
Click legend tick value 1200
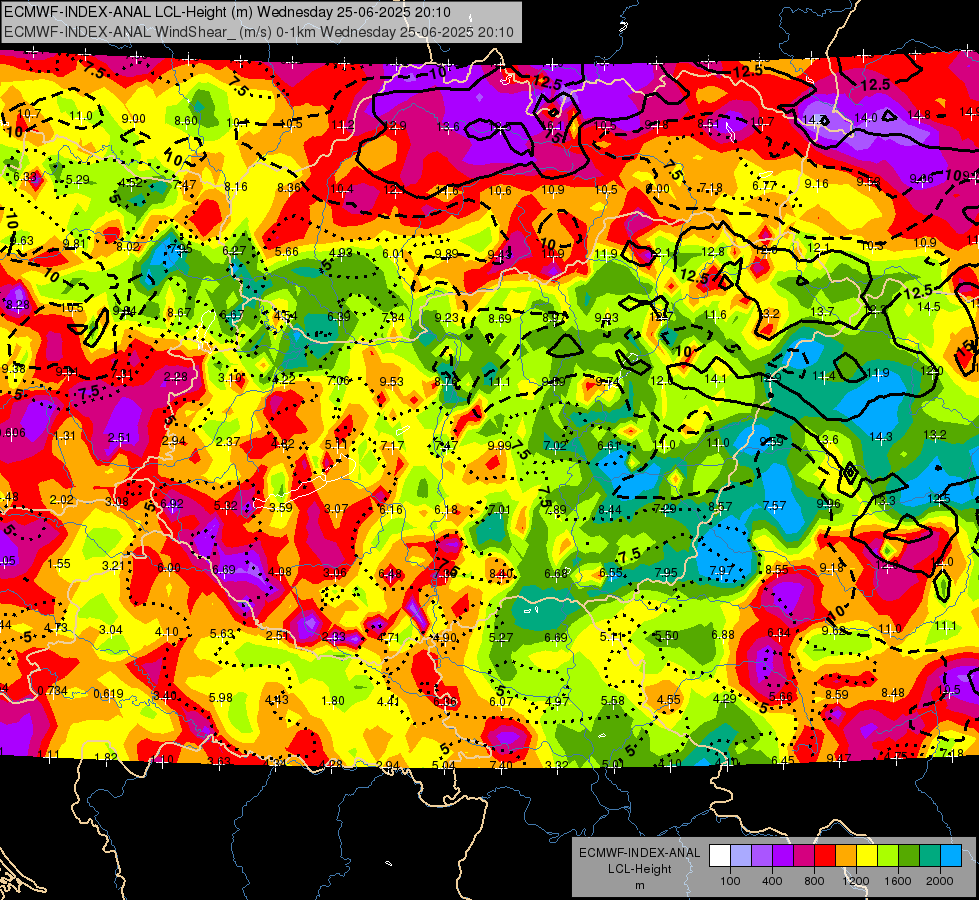[x=856, y=881]
